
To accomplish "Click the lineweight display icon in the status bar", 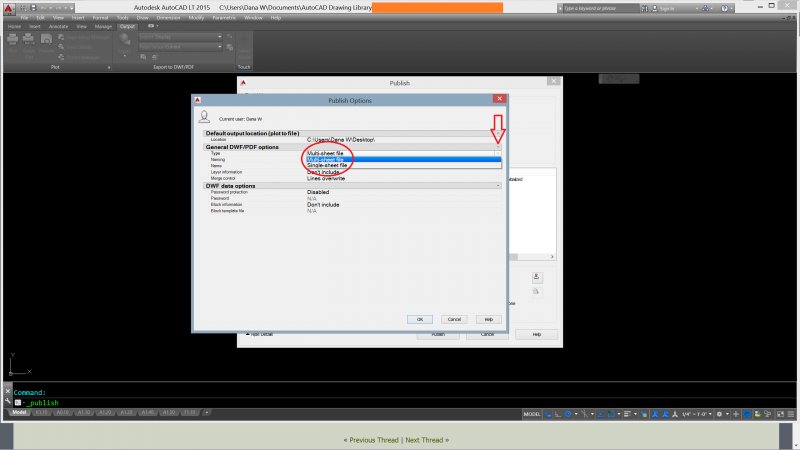I will (x=627, y=414).
